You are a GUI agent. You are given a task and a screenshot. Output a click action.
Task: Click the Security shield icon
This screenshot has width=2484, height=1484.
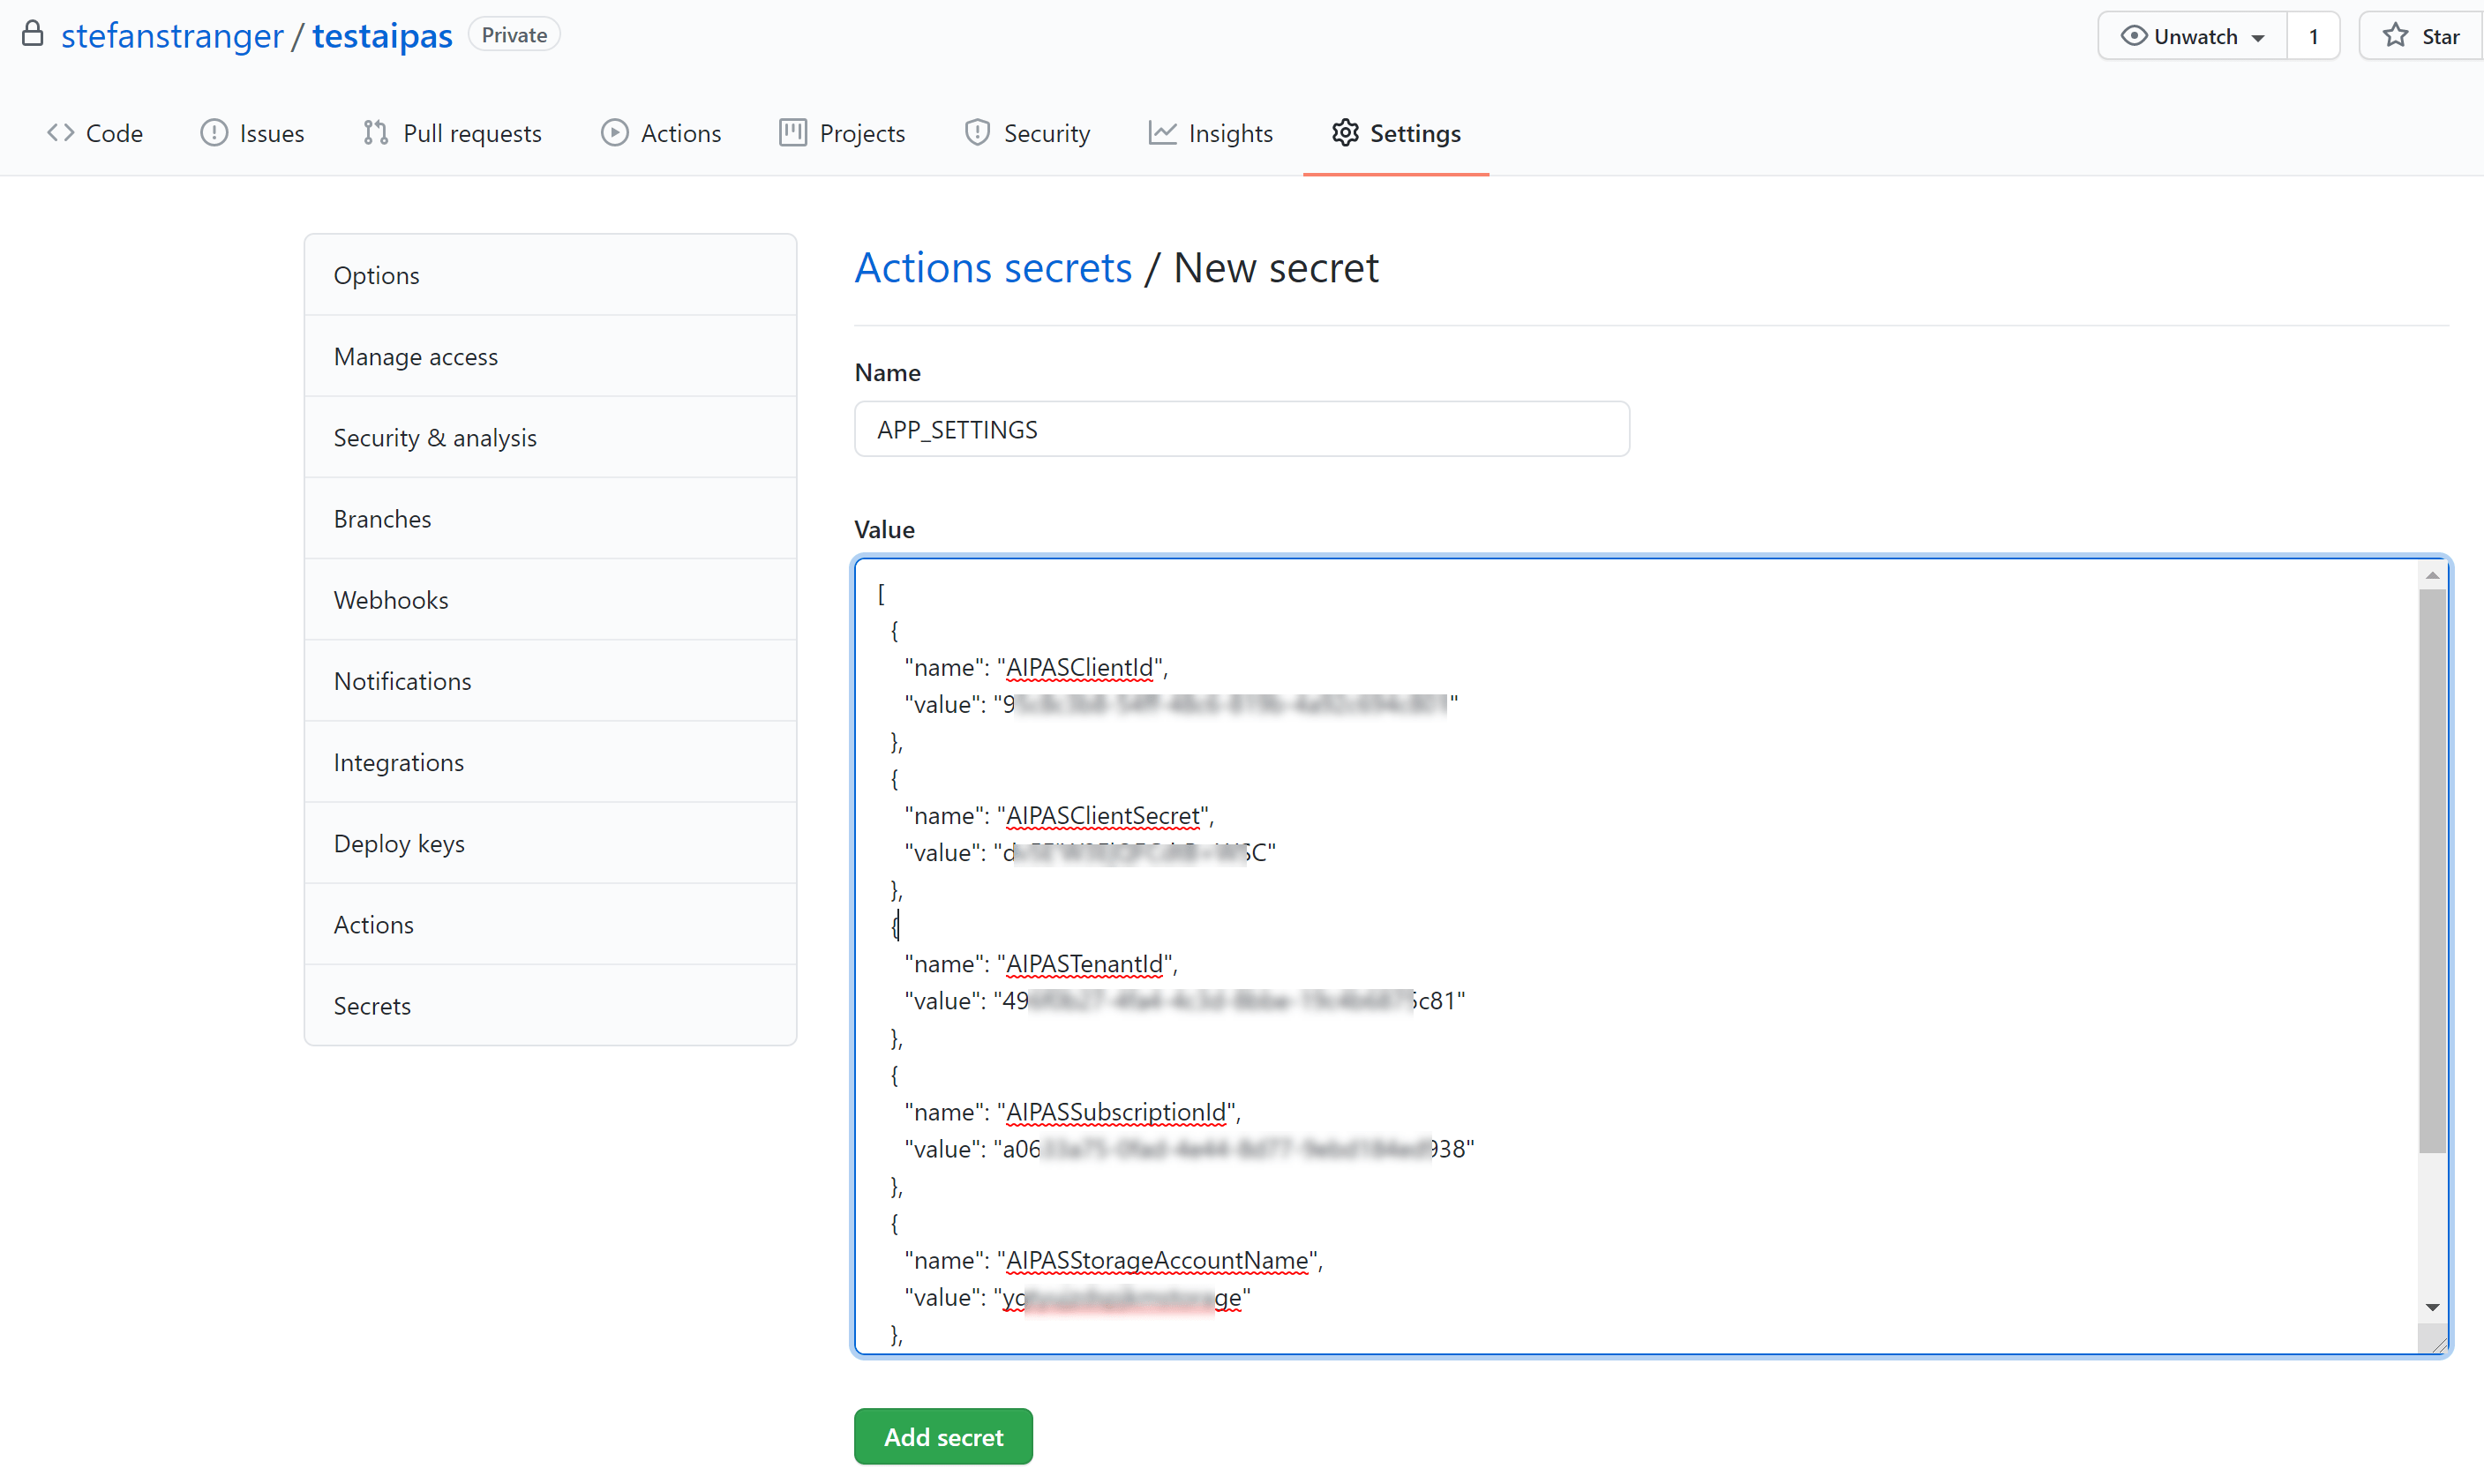point(976,133)
